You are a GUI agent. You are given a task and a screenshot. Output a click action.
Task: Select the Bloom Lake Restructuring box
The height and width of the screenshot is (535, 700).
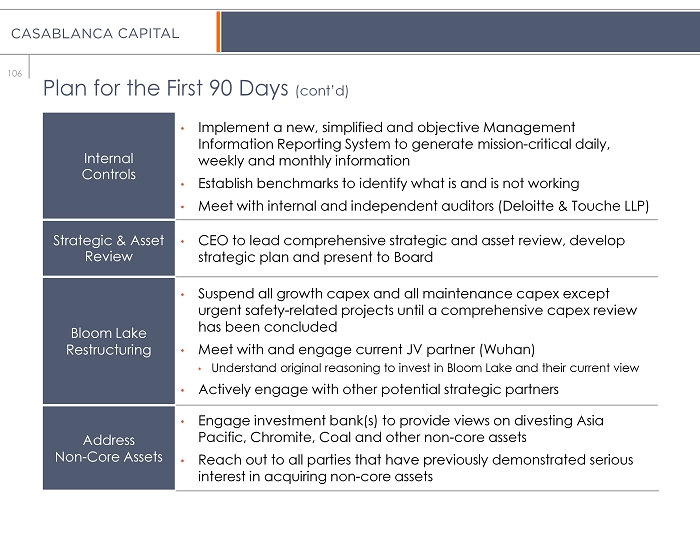[x=108, y=341]
